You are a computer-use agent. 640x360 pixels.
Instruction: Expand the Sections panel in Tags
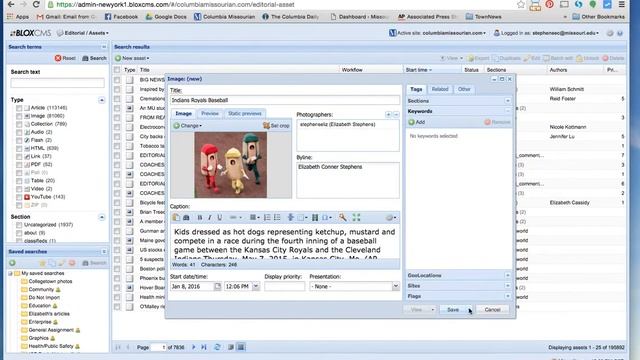(507, 101)
